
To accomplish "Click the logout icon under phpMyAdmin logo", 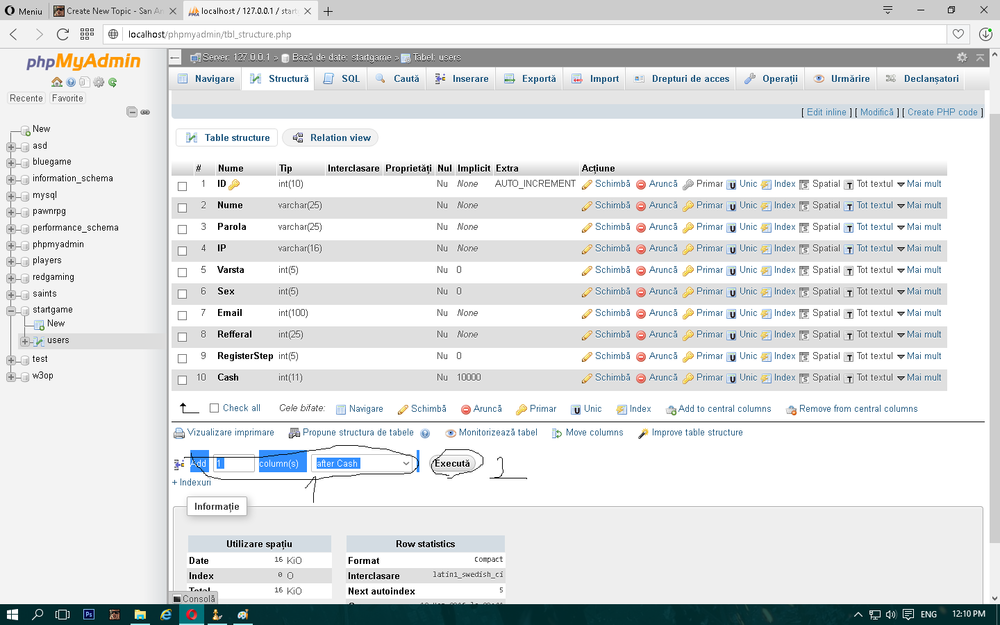I will pos(71,82).
